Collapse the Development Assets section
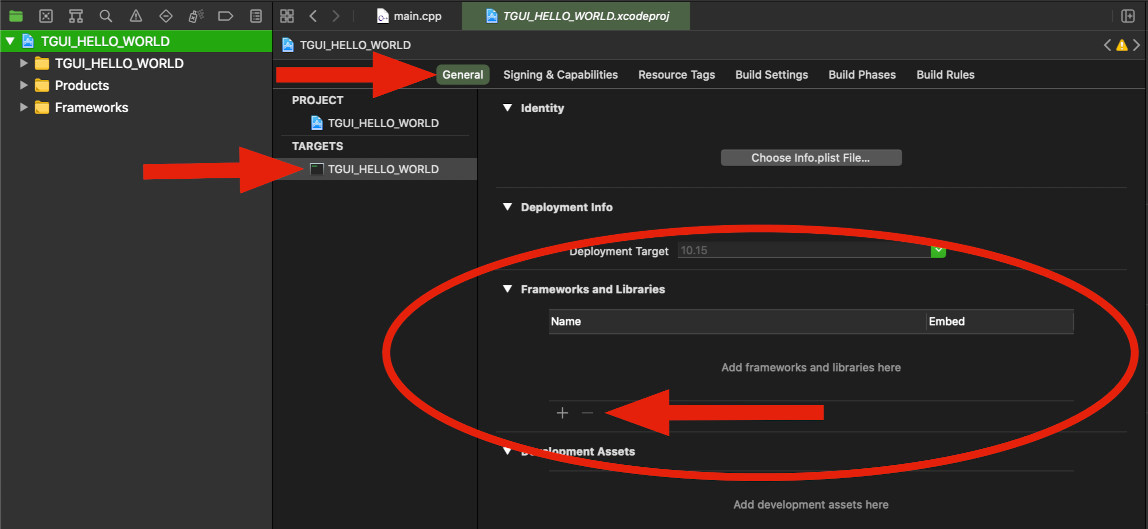 (x=507, y=451)
